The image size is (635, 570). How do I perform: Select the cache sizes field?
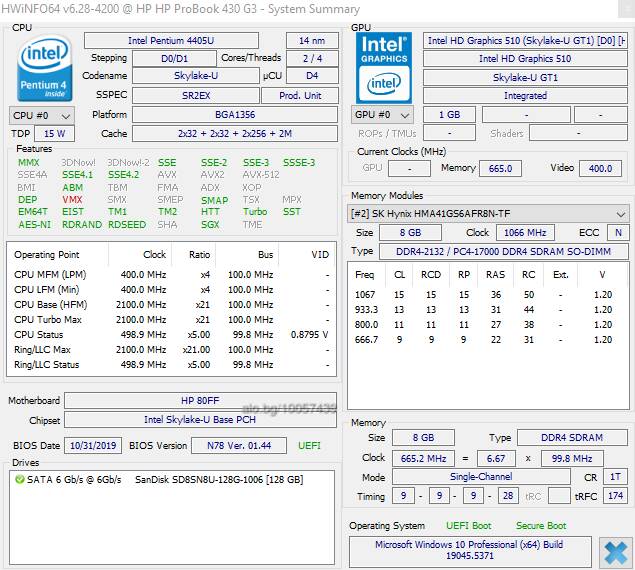[235, 134]
